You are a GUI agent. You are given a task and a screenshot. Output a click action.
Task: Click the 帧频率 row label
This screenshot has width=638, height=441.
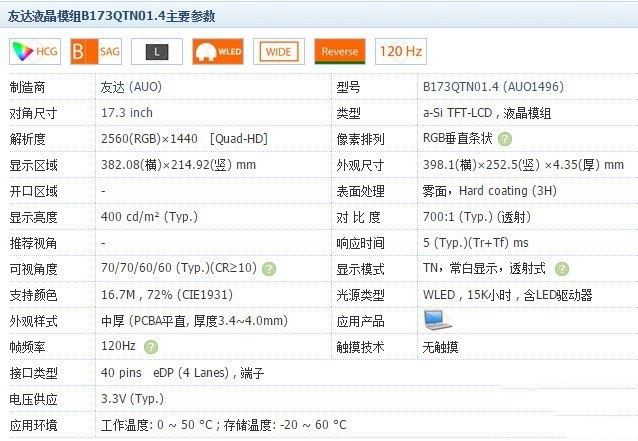[x=27, y=347]
